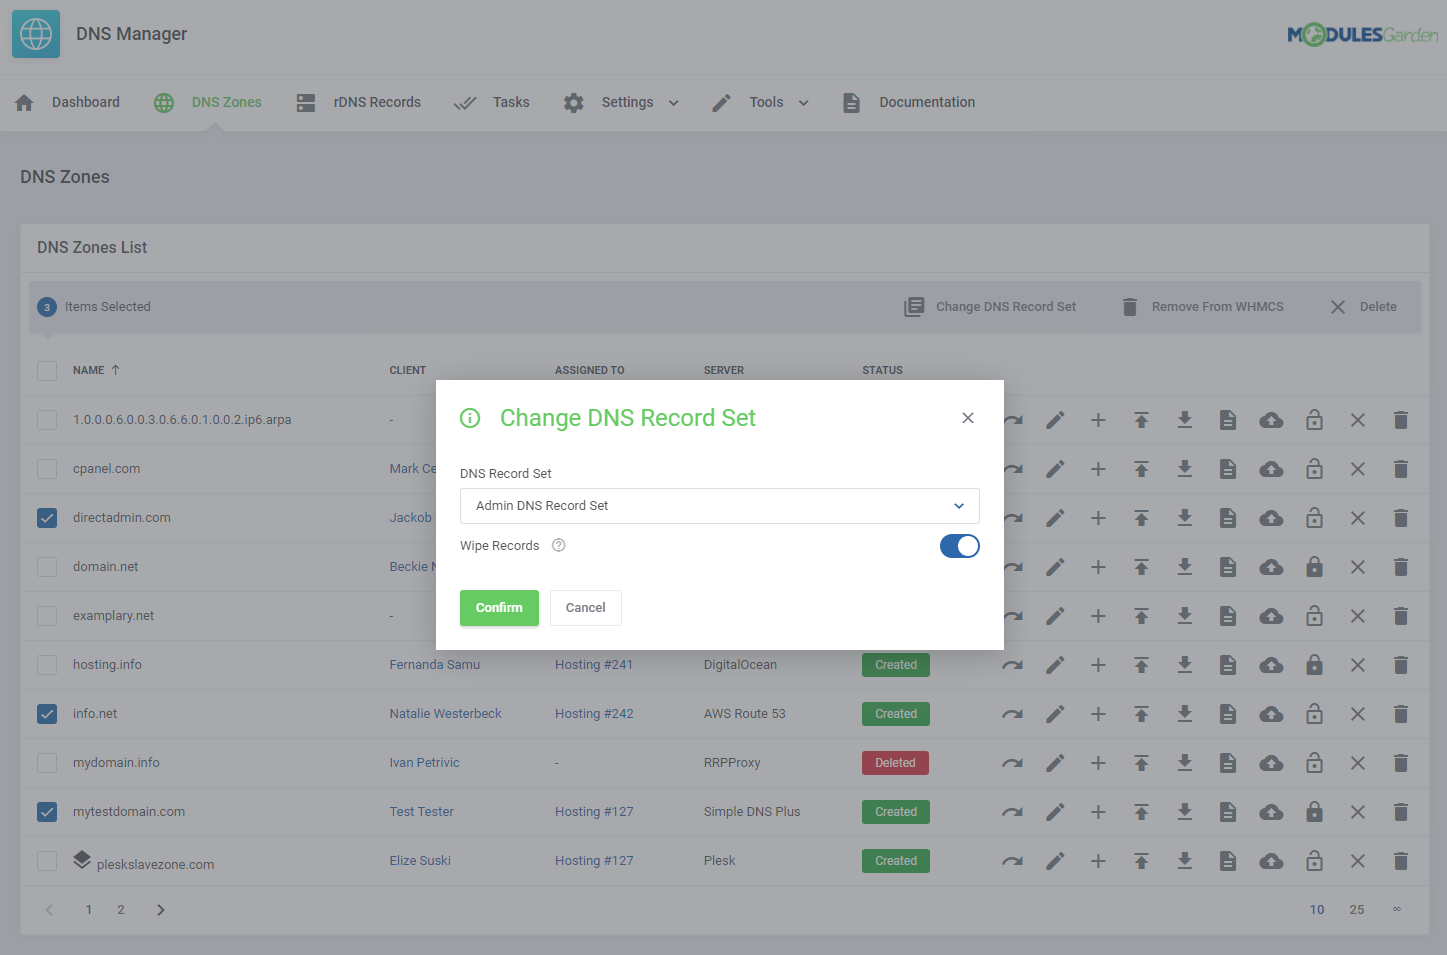Open the Documentation menu item

[926, 102]
